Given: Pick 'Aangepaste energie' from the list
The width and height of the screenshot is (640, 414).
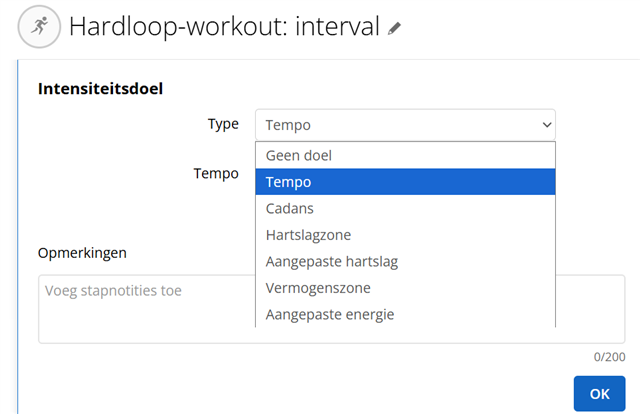Looking at the screenshot, I should click(x=405, y=314).
